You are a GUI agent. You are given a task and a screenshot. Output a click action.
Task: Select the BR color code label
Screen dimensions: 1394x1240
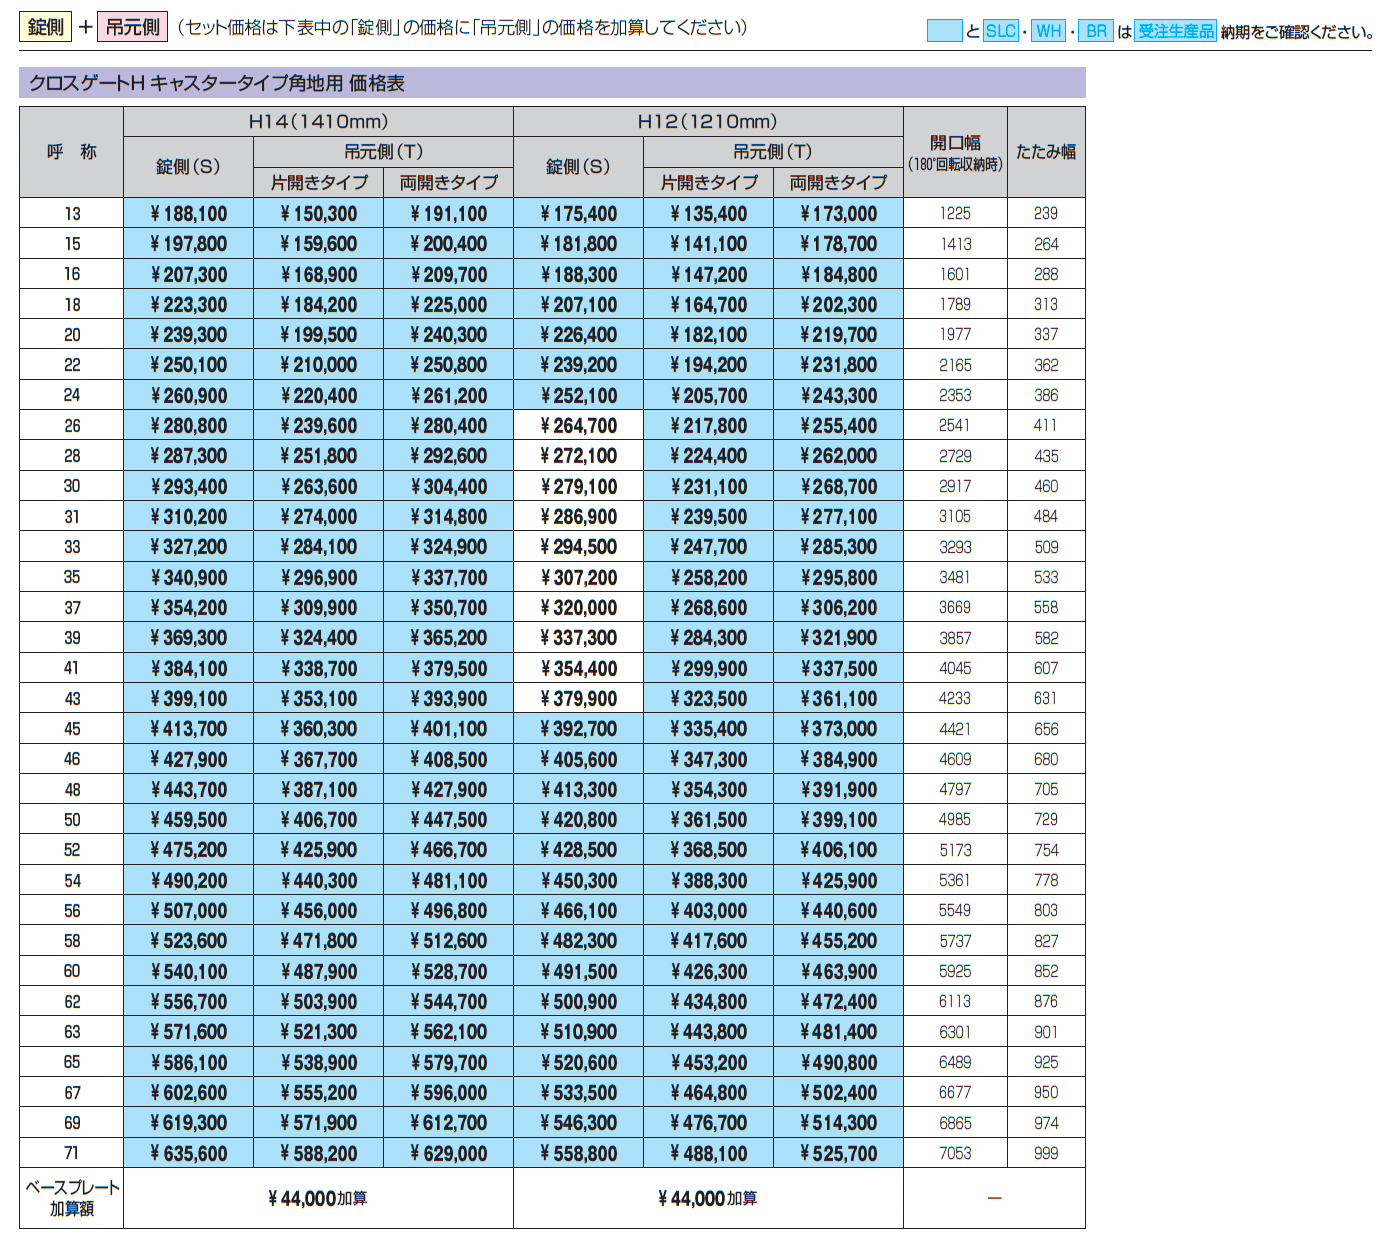[x=1096, y=31]
